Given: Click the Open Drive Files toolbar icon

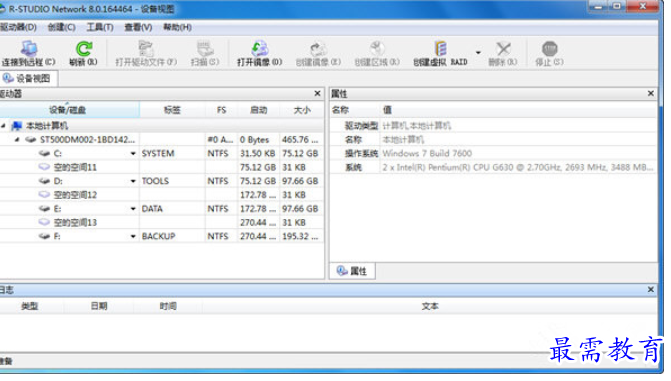Looking at the screenshot, I should (146, 49).
